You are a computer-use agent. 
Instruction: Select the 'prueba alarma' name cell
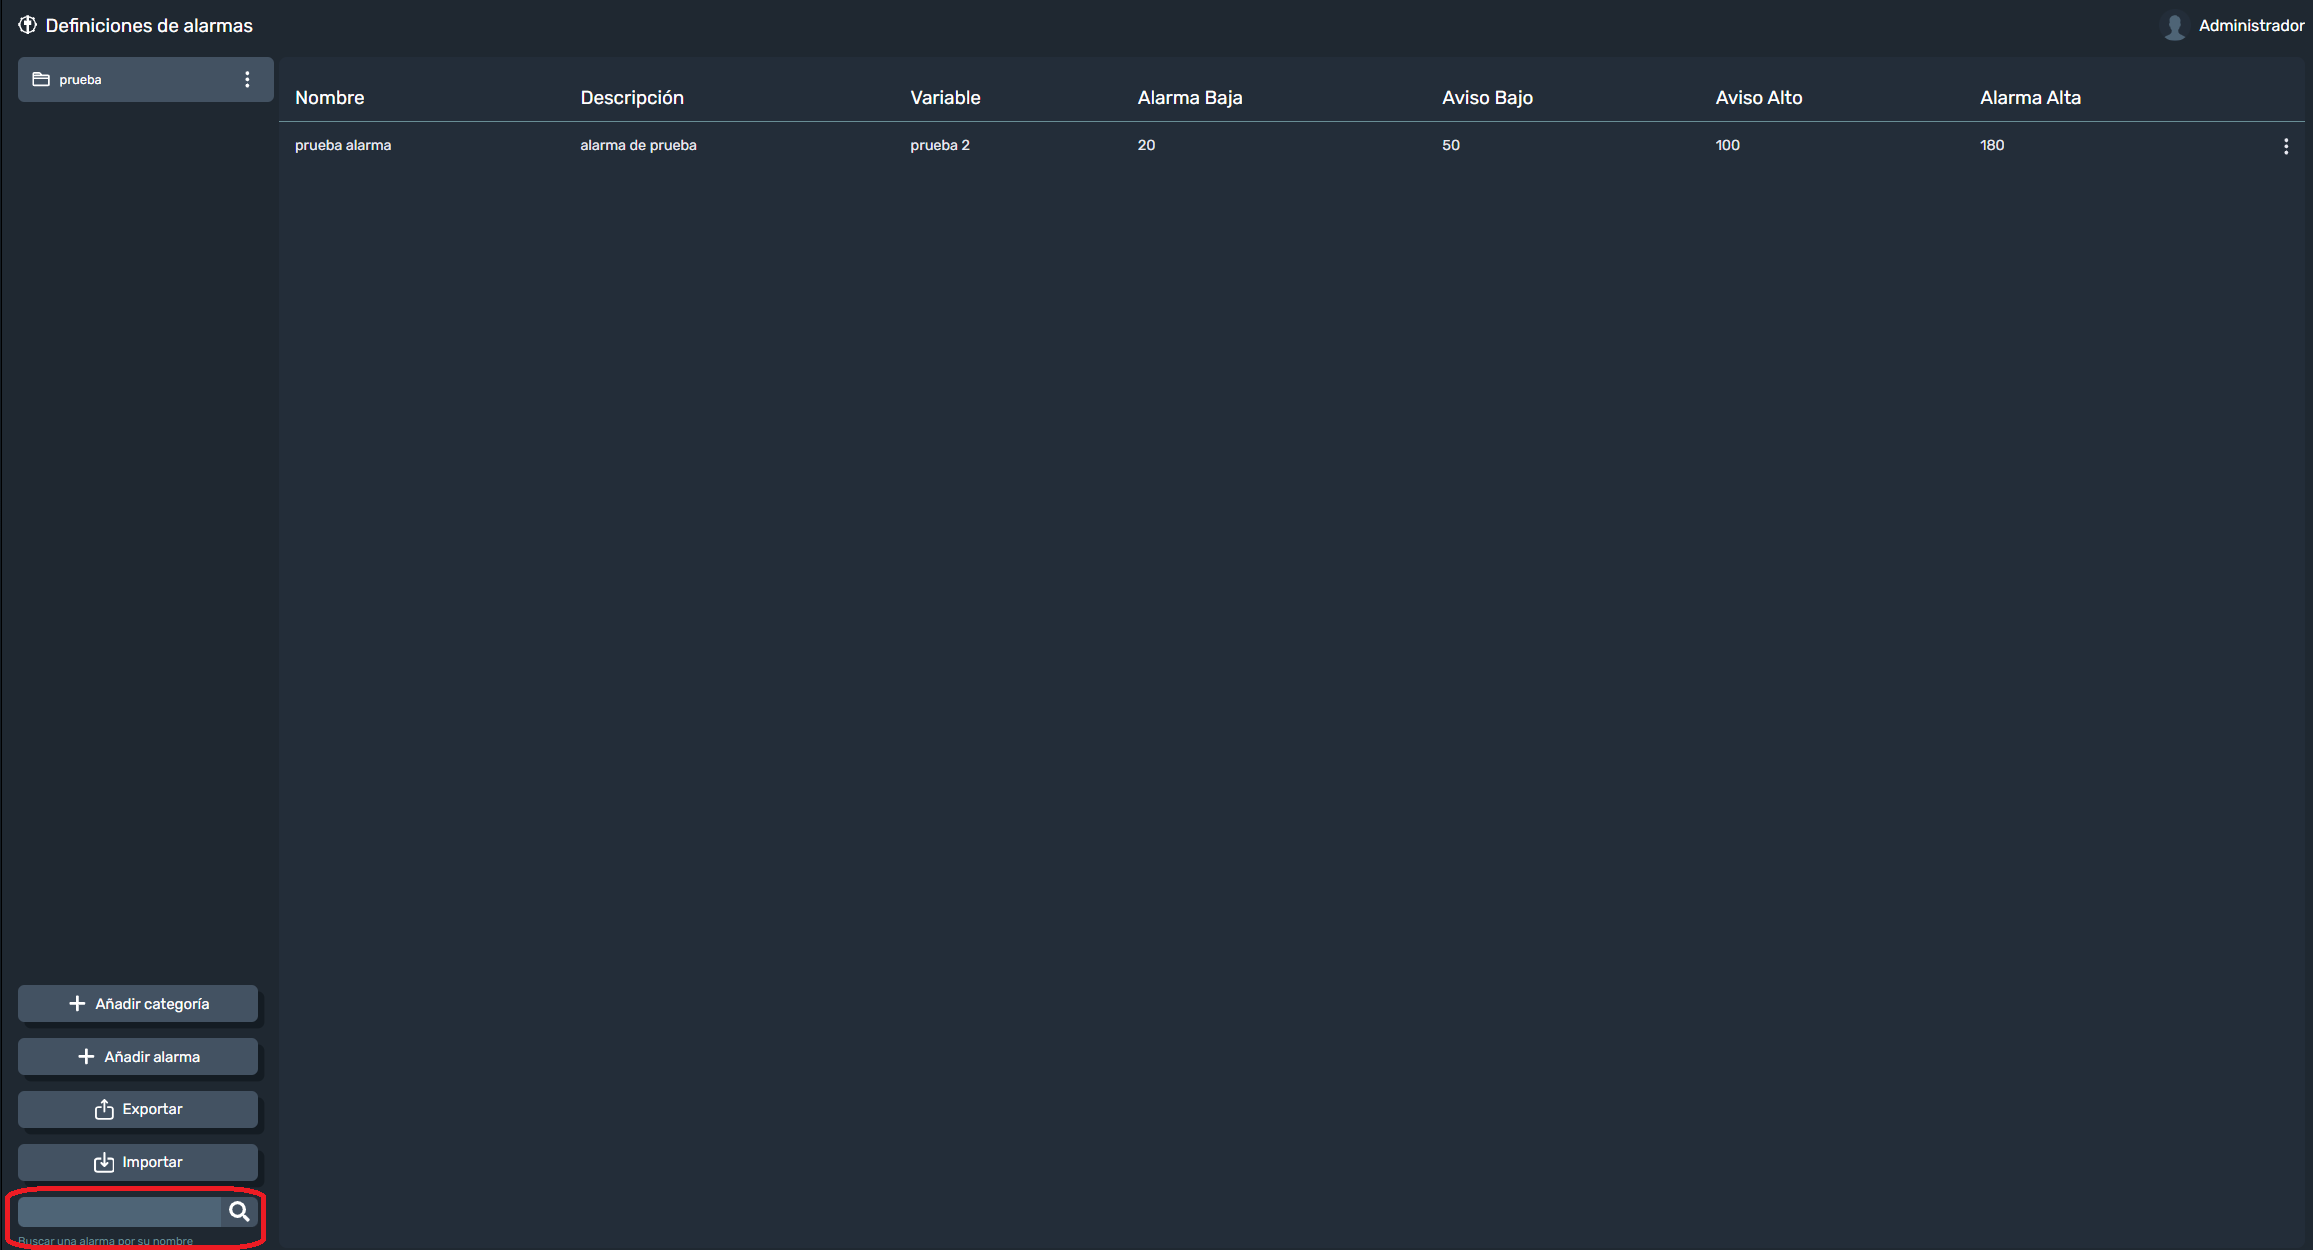pyautogui.click(x=343, y=145)
